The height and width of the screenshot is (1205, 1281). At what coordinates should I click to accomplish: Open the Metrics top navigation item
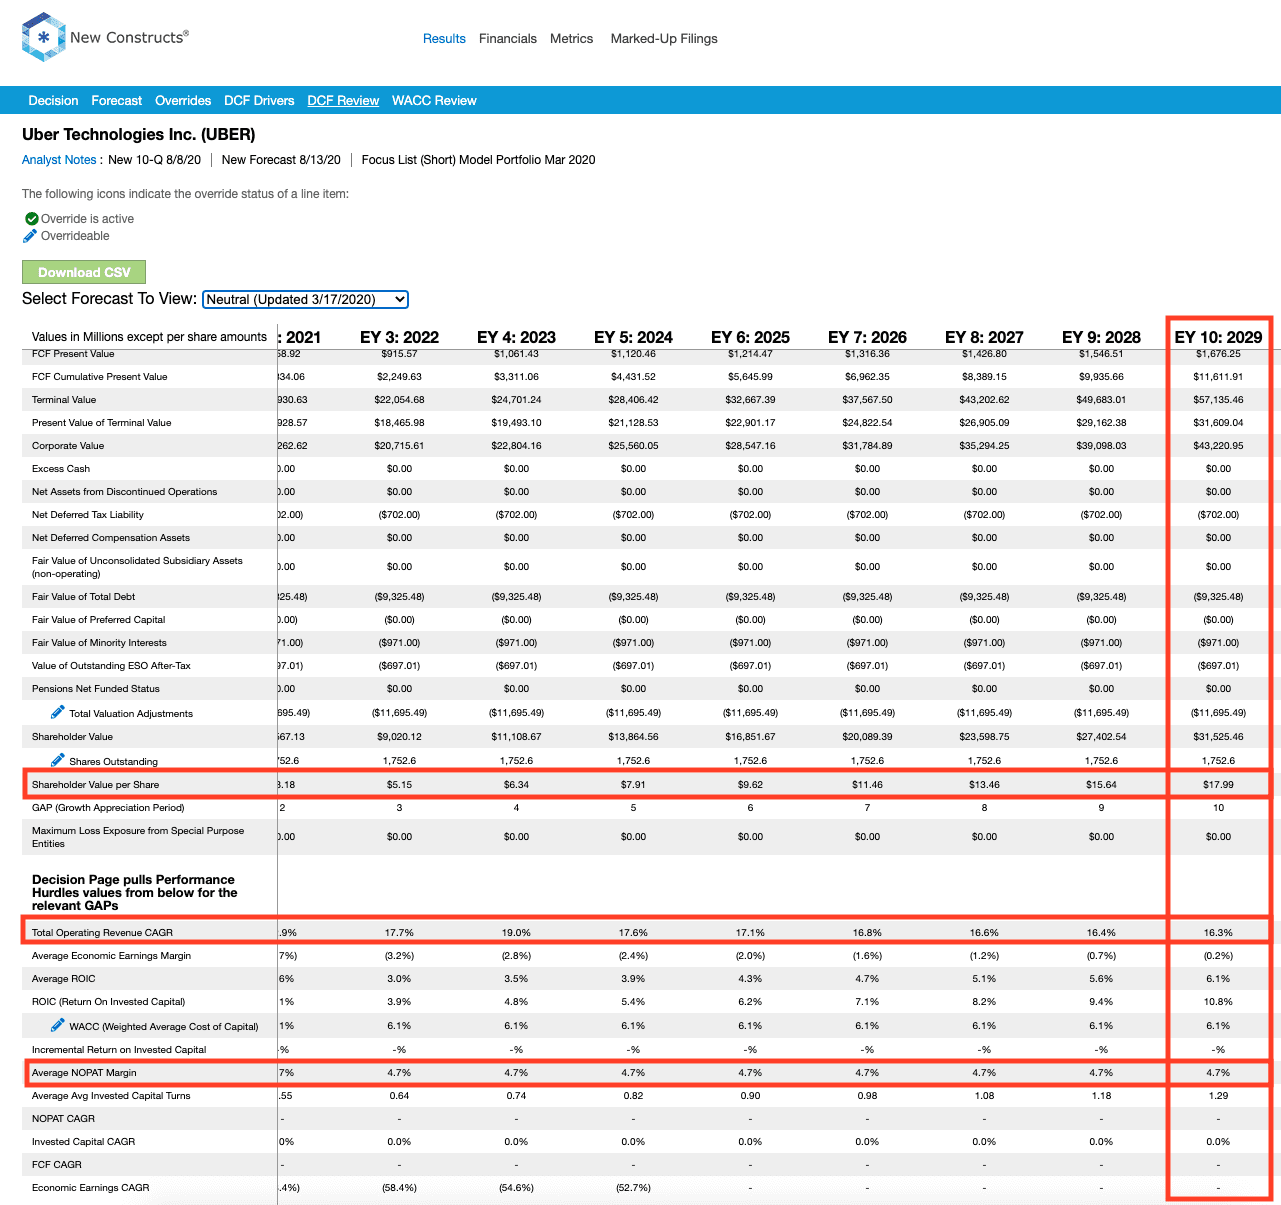[571, 39]
